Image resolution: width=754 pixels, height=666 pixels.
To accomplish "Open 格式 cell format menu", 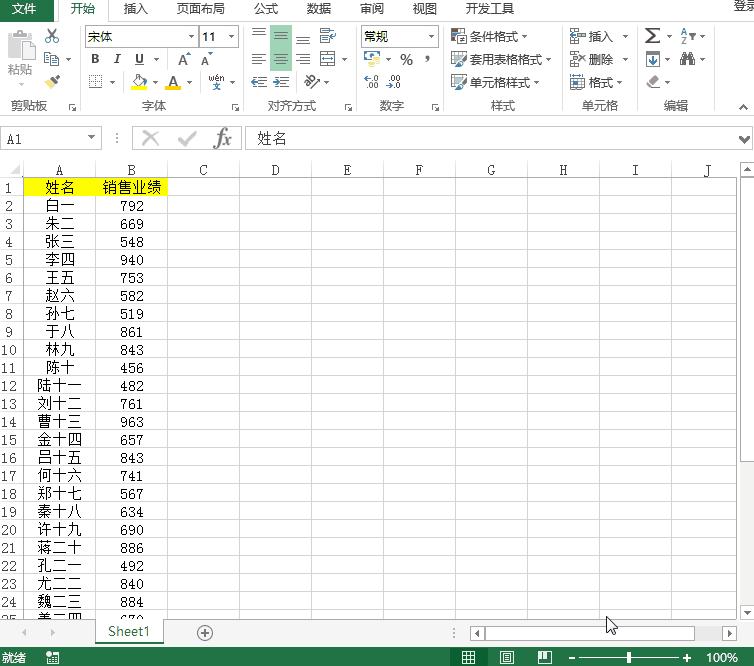I will pyautogui.click(x=596, y=82).
